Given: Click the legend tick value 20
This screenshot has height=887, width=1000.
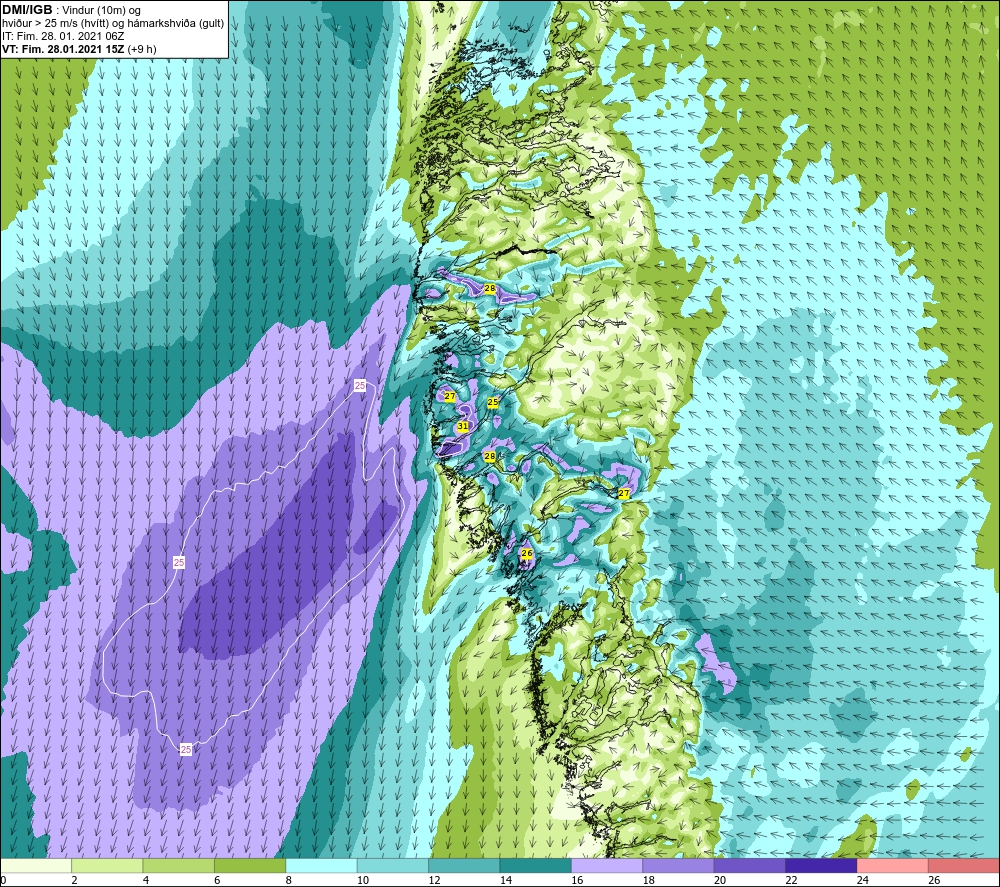Looking at the screenshot, I should 720,880.
